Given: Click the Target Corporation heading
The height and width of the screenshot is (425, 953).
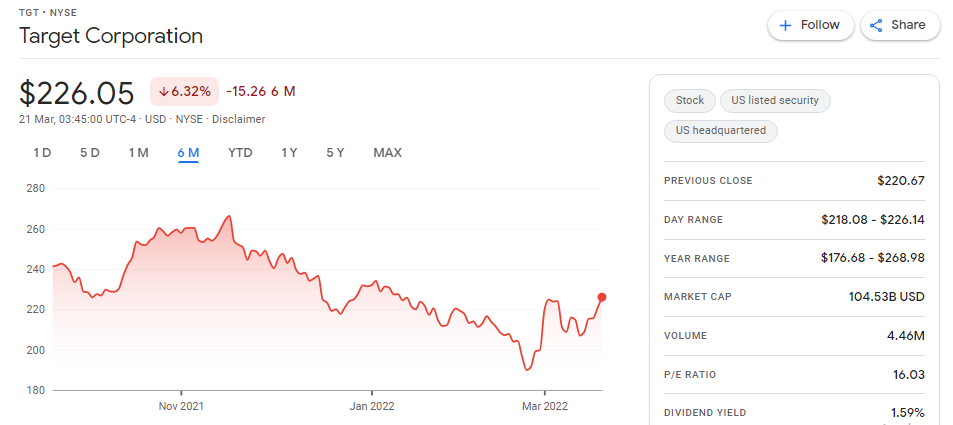Looking at the screenshot, I should coord(111,36).
